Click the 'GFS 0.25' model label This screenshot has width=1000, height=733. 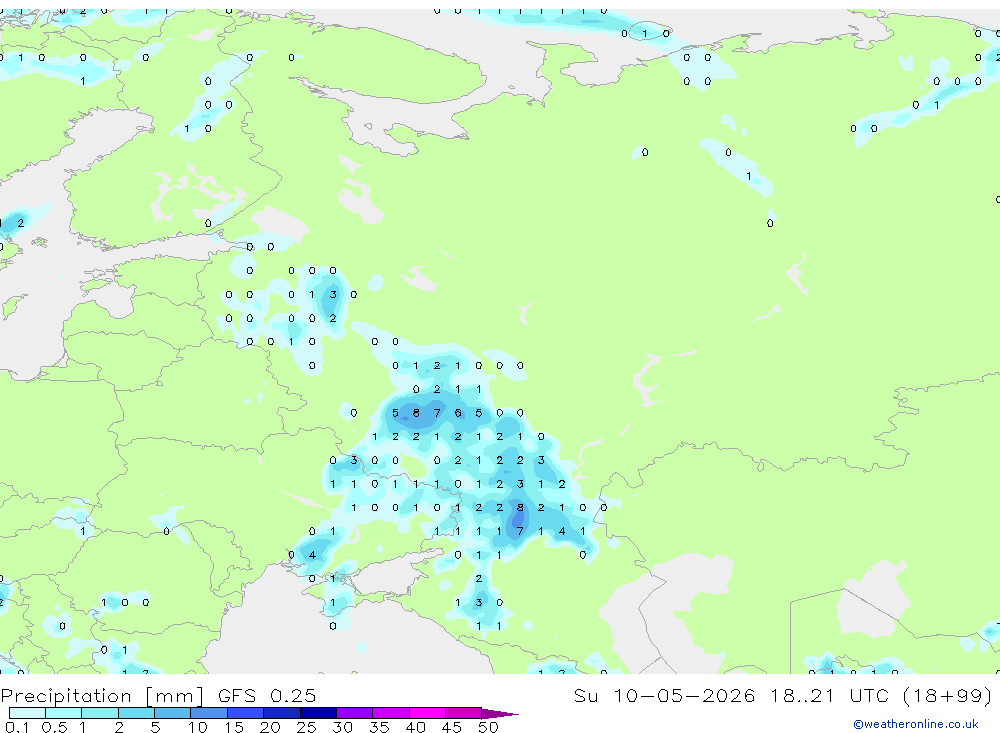coord(267,695)
